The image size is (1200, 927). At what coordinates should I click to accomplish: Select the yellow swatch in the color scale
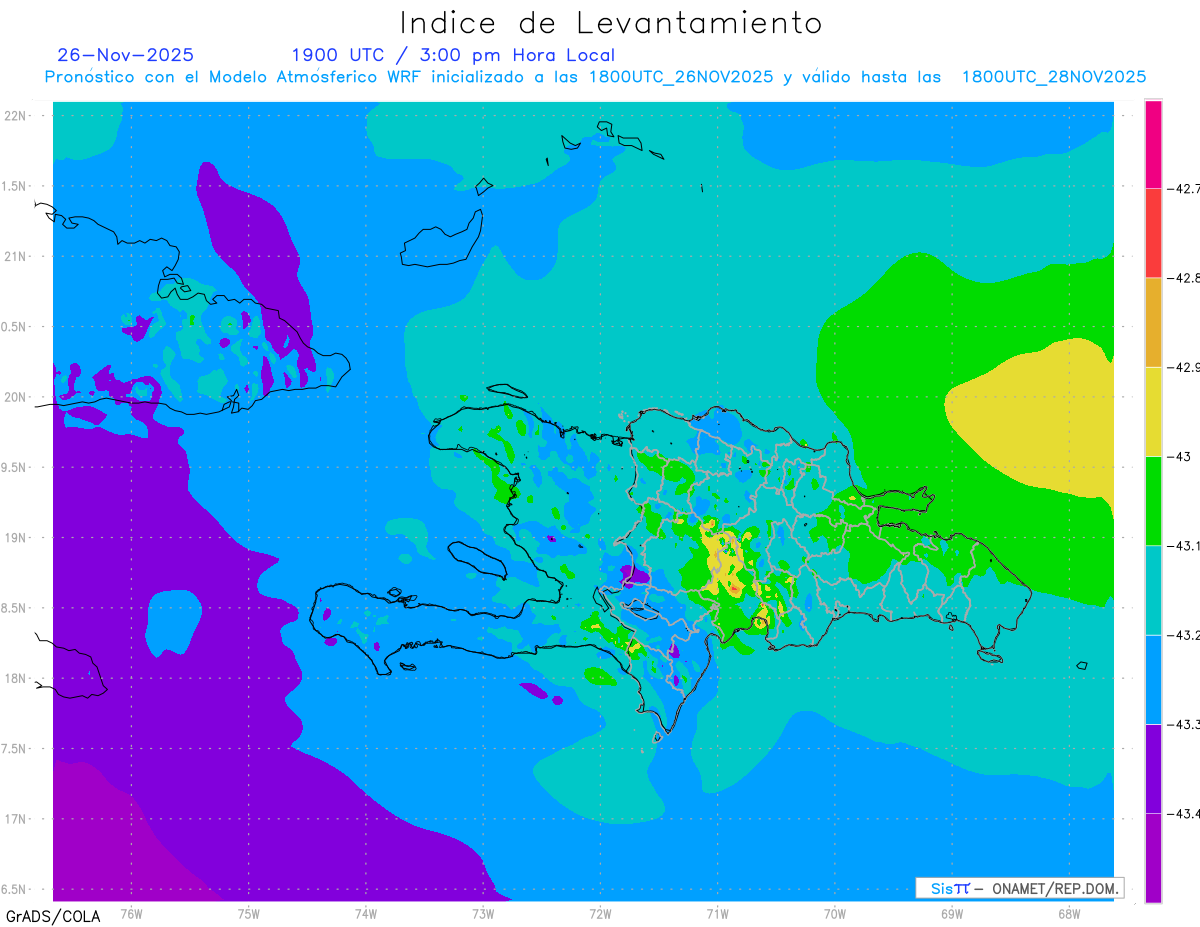point(1153,411)
